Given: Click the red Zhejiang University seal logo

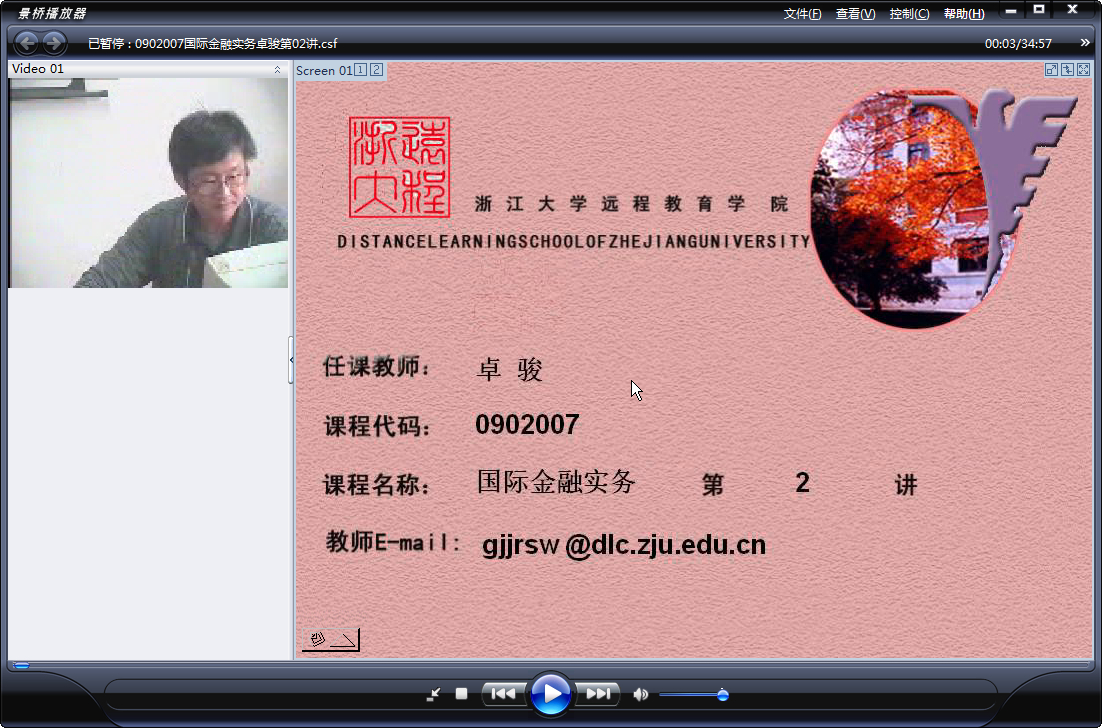Looking at the screenshot, I should pos(399,167).
